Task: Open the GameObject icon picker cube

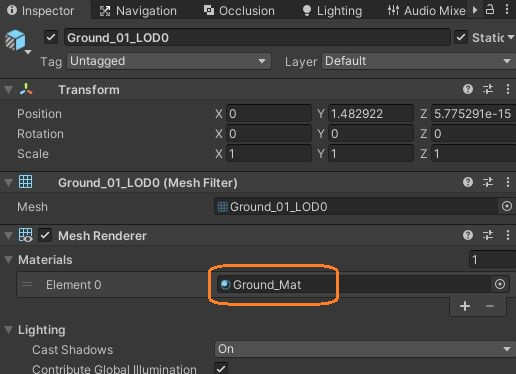Action: pyautogui.click(x=16, y=41)
